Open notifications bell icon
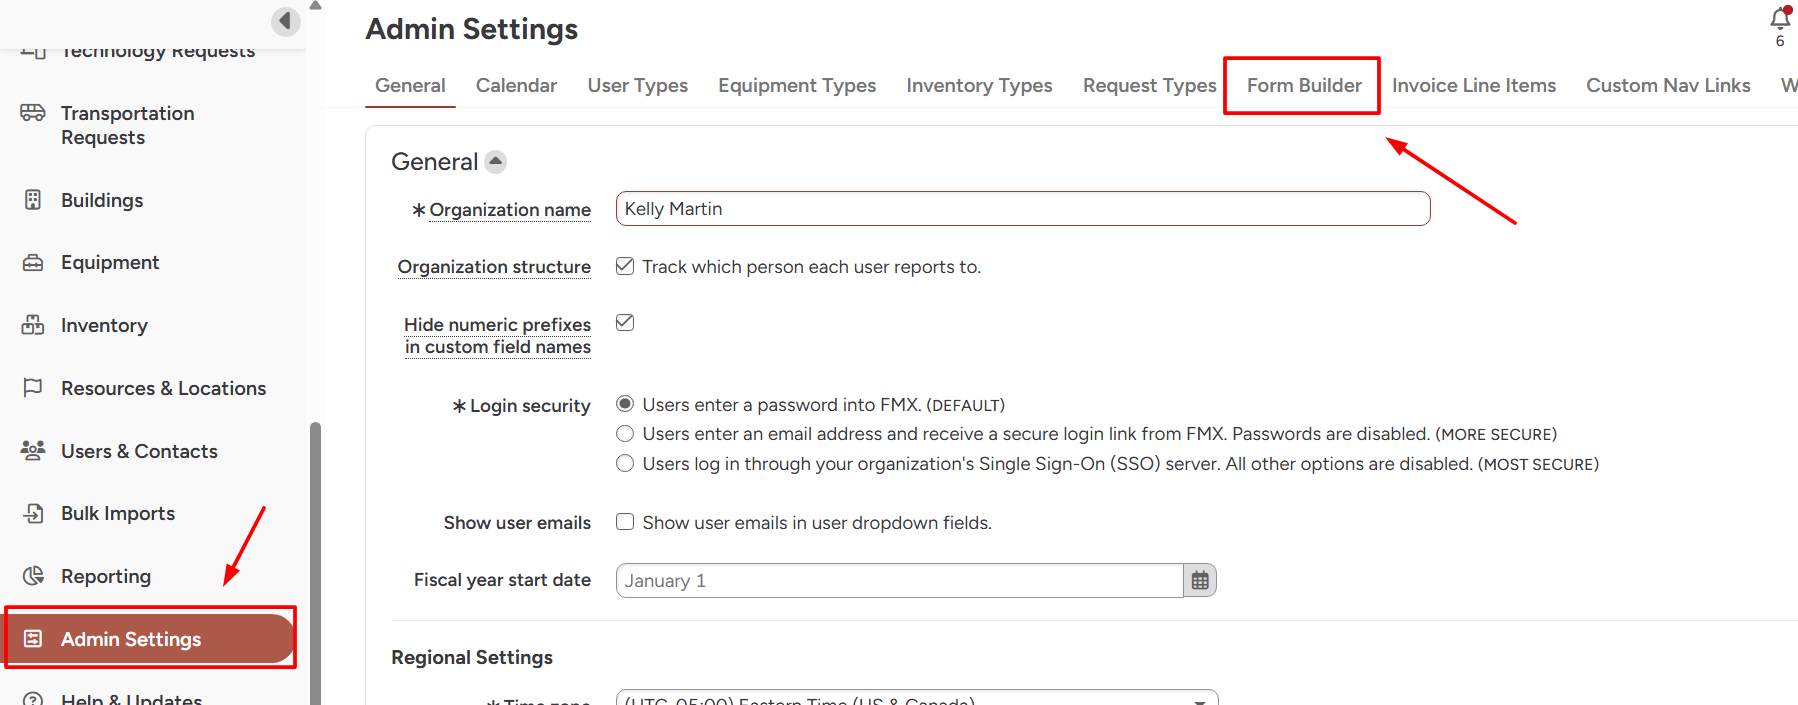Viewport: 1798px width, 705px height. 1779,19
